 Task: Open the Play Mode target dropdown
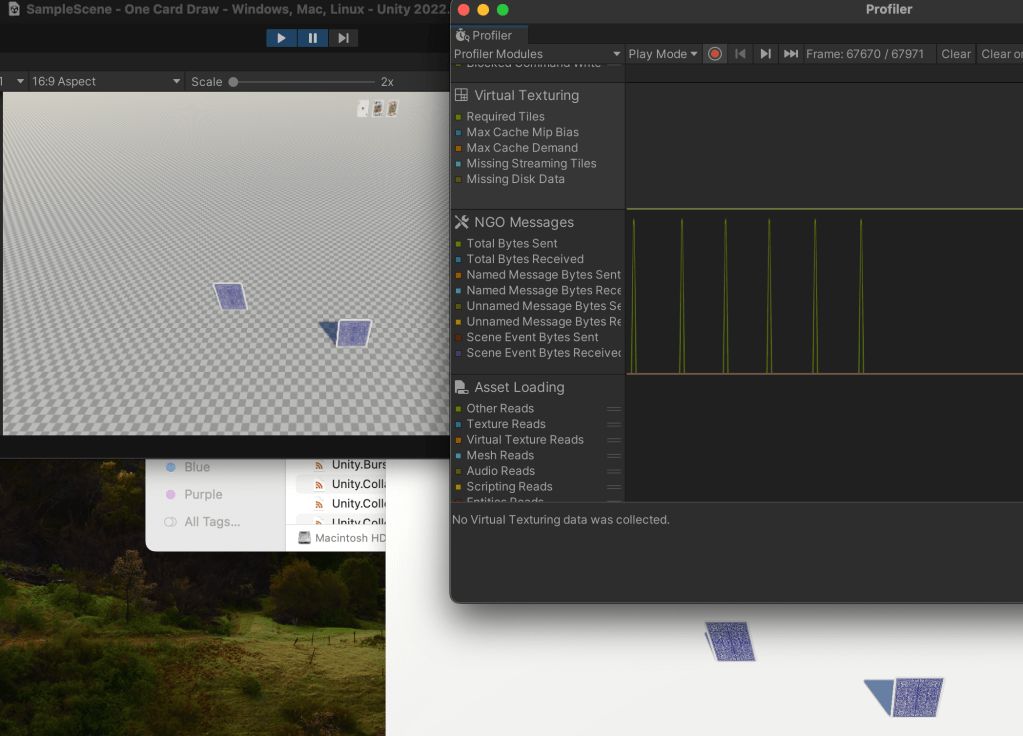tap(663, 54)
